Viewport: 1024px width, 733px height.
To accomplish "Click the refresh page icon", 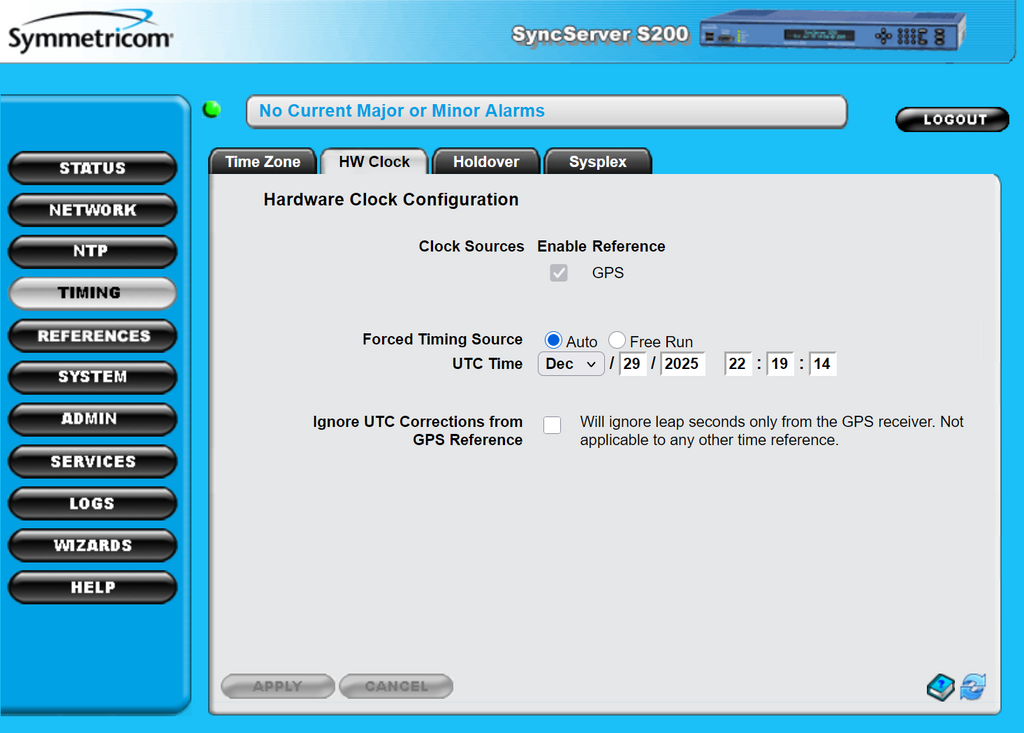I will 973,687.
